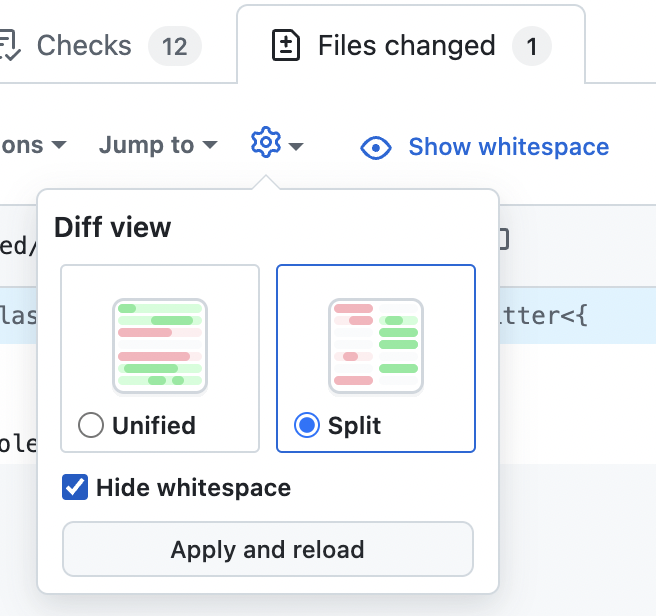
Task: Click the Checks count badge showing 12
Action: point(174,46)
